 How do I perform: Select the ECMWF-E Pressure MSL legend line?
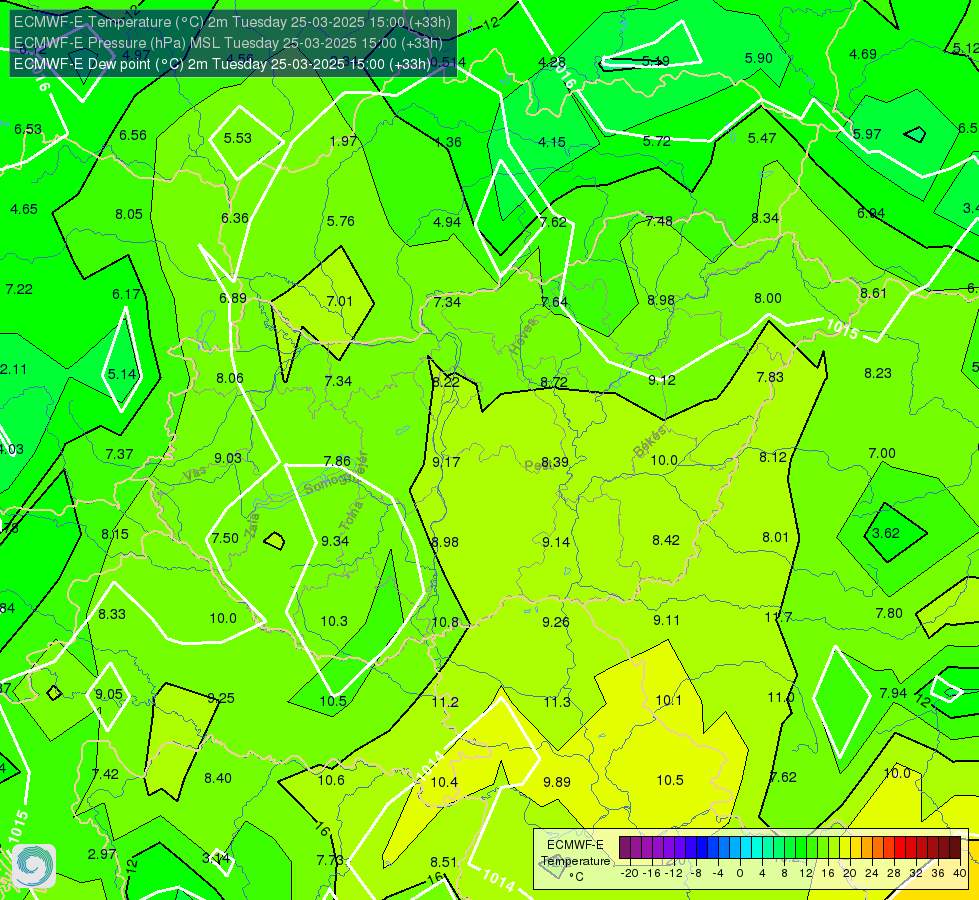(228, 42)
